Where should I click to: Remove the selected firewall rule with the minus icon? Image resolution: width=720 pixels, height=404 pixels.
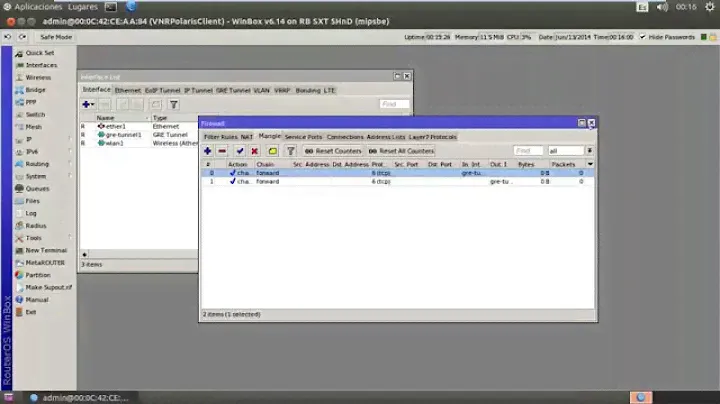click(x=222, y=150)
